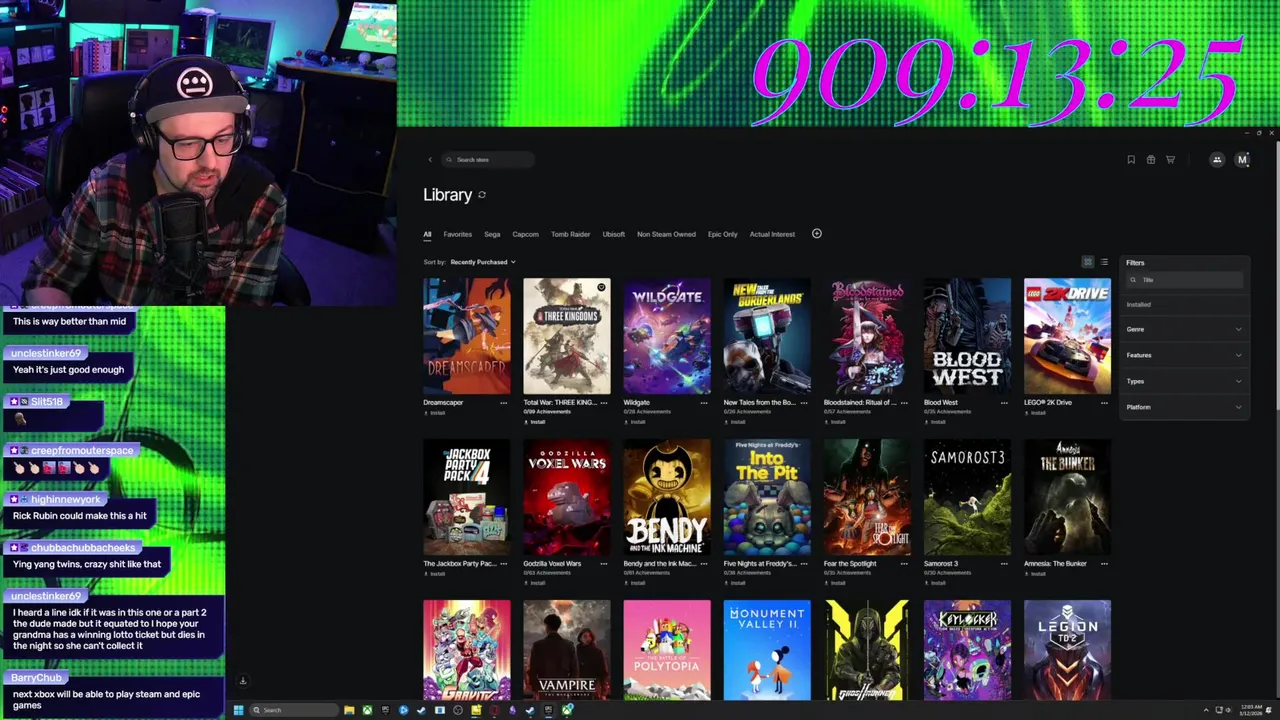Go back using the launcher back arrow
The image size is (1280, 720).
(430, 160)
